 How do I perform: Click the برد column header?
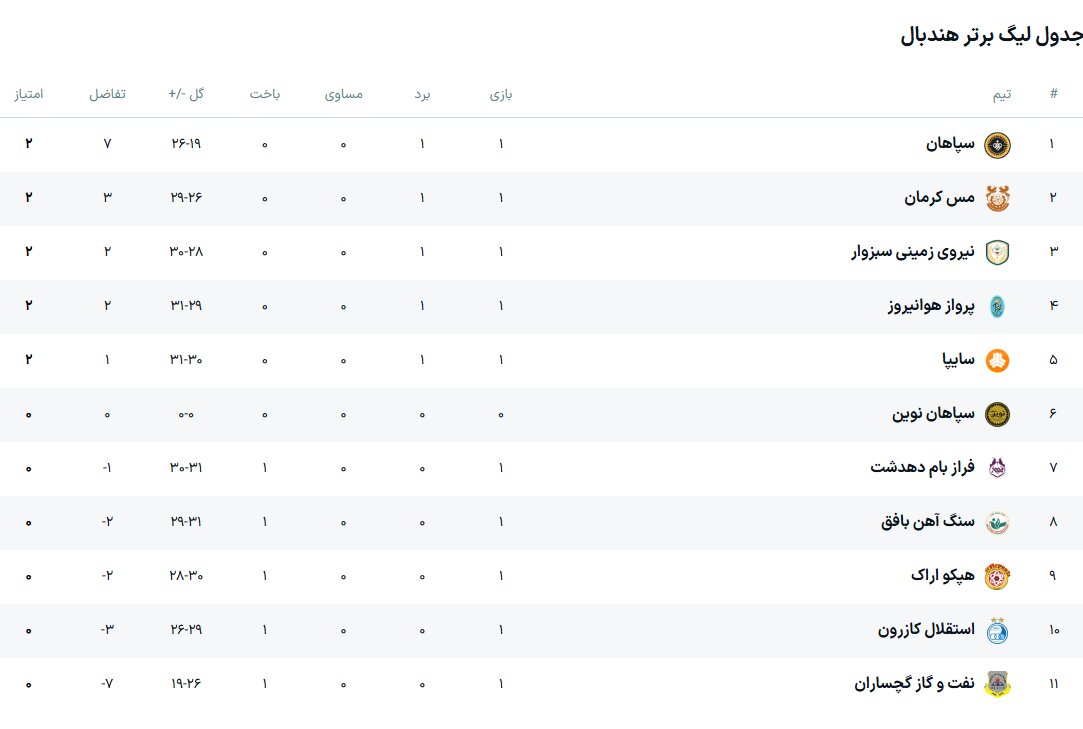[422, 95]
